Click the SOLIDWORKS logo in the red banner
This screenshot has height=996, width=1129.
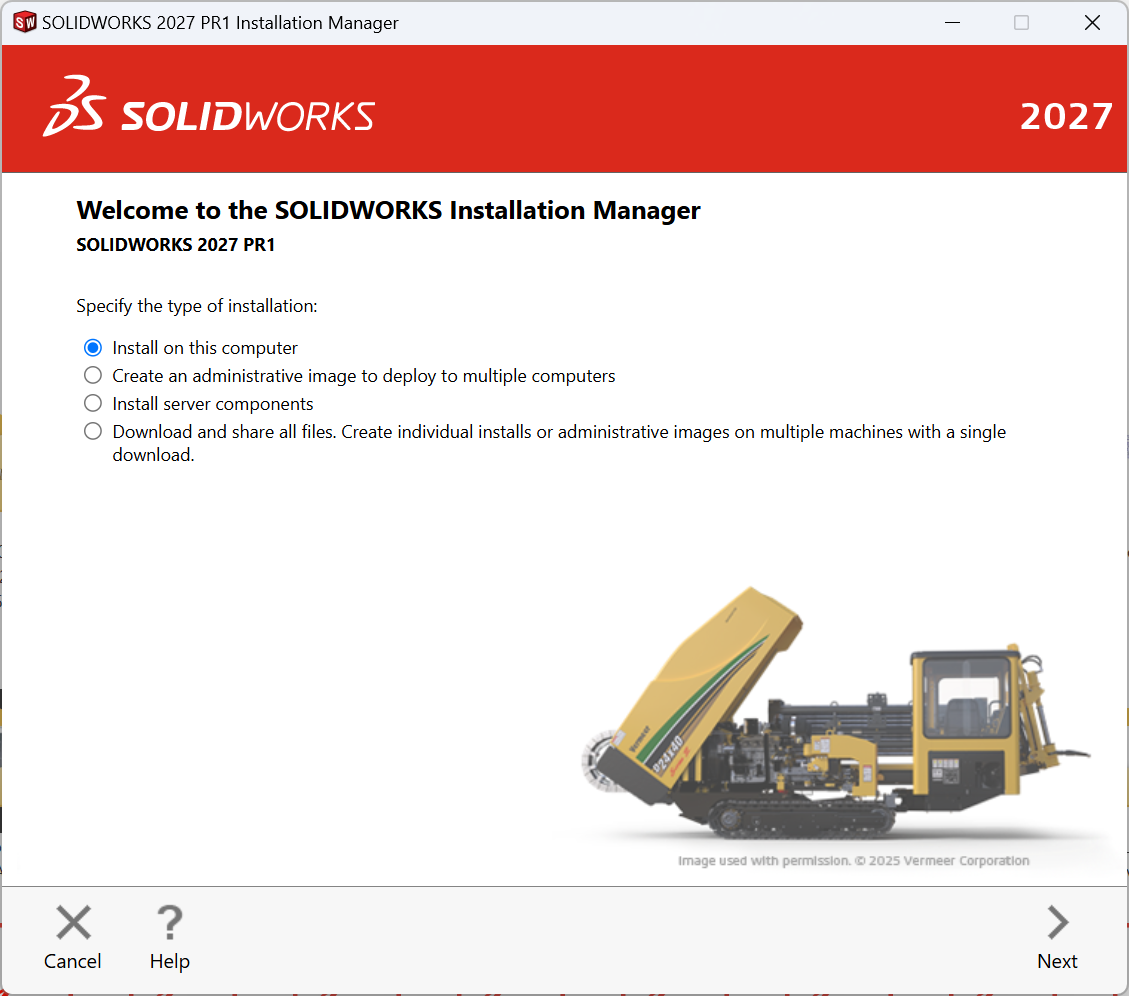[209, 108]
